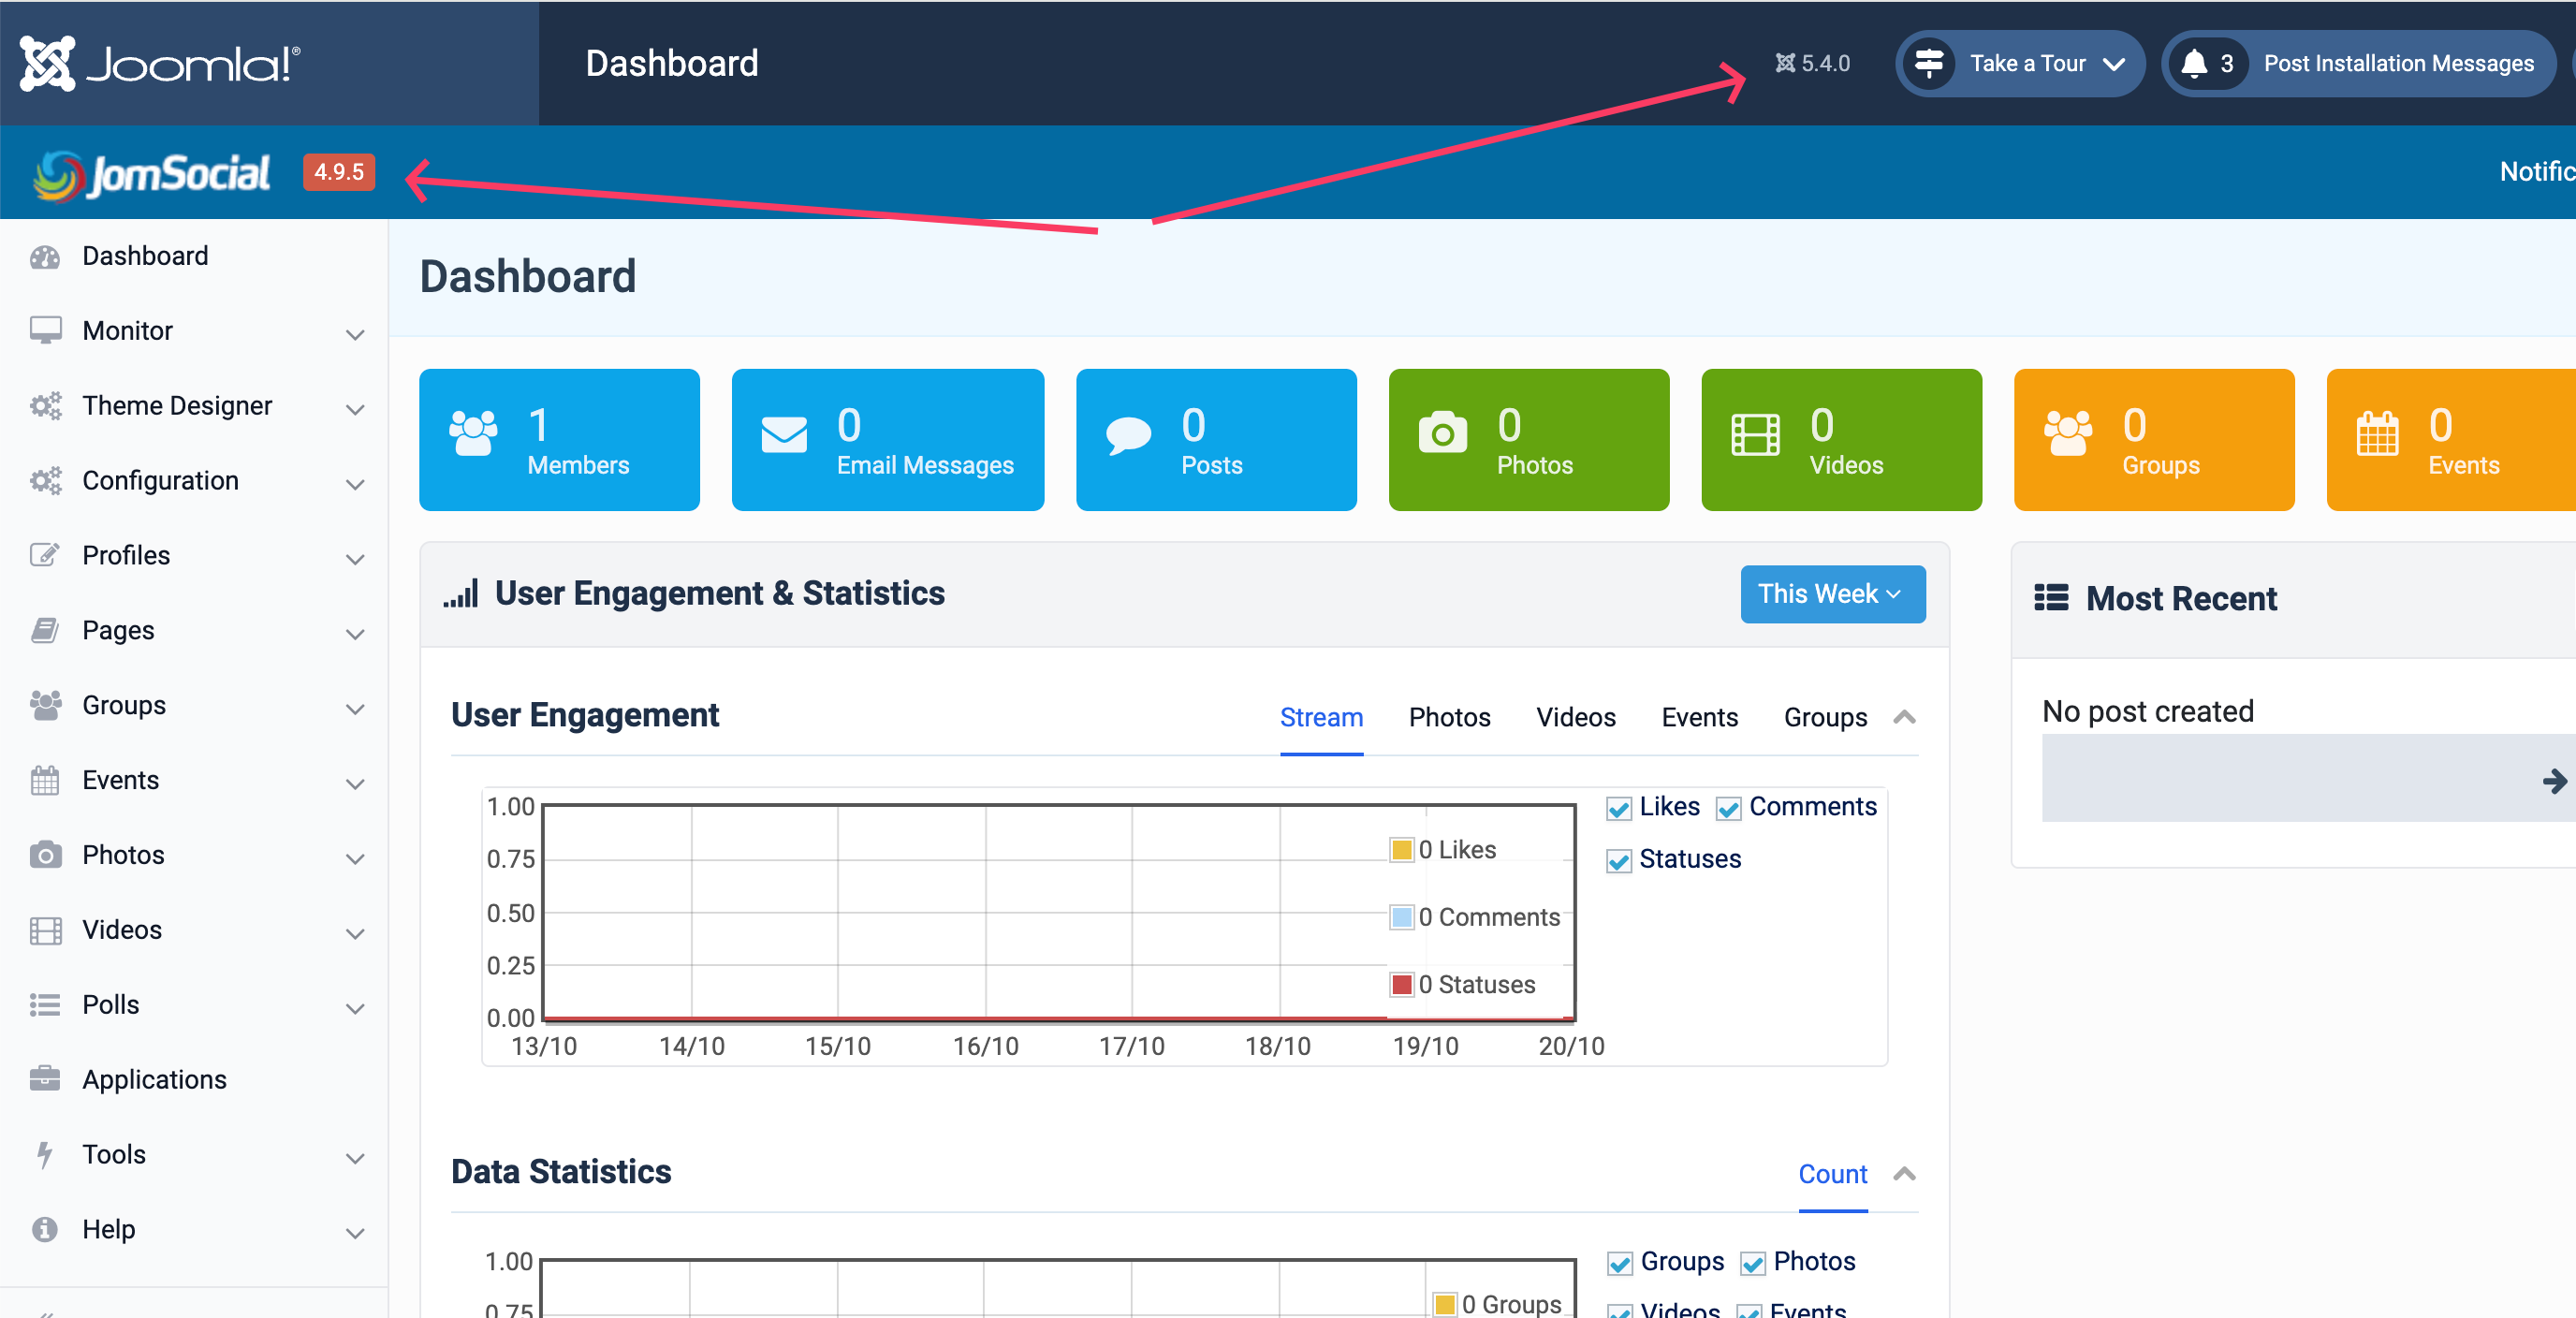2576x1318 pixels.
Task: Open the Members tile people icon
Action: [x=473, y=433]
